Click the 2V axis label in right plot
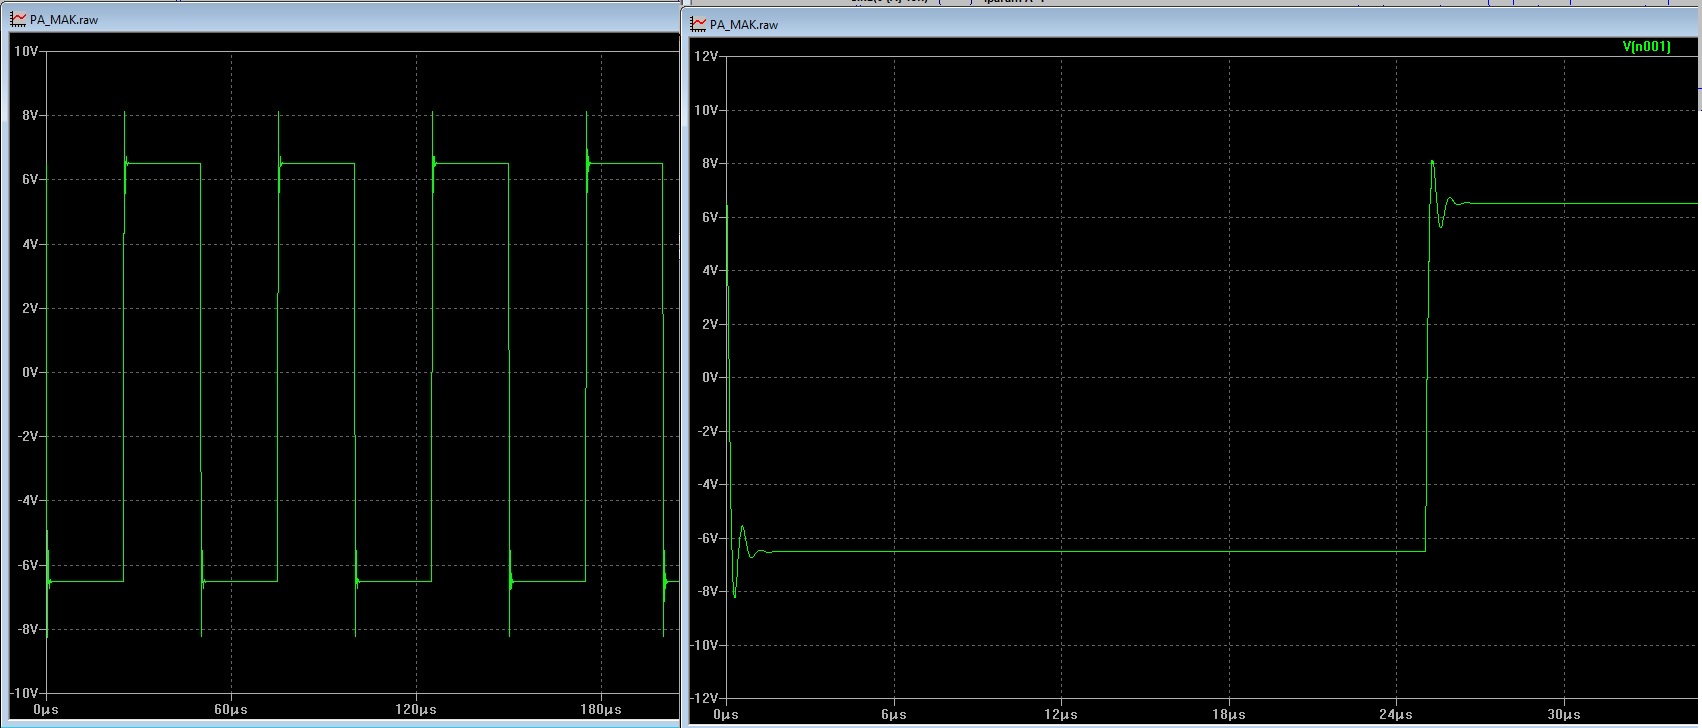 click(x=709, y=324)
